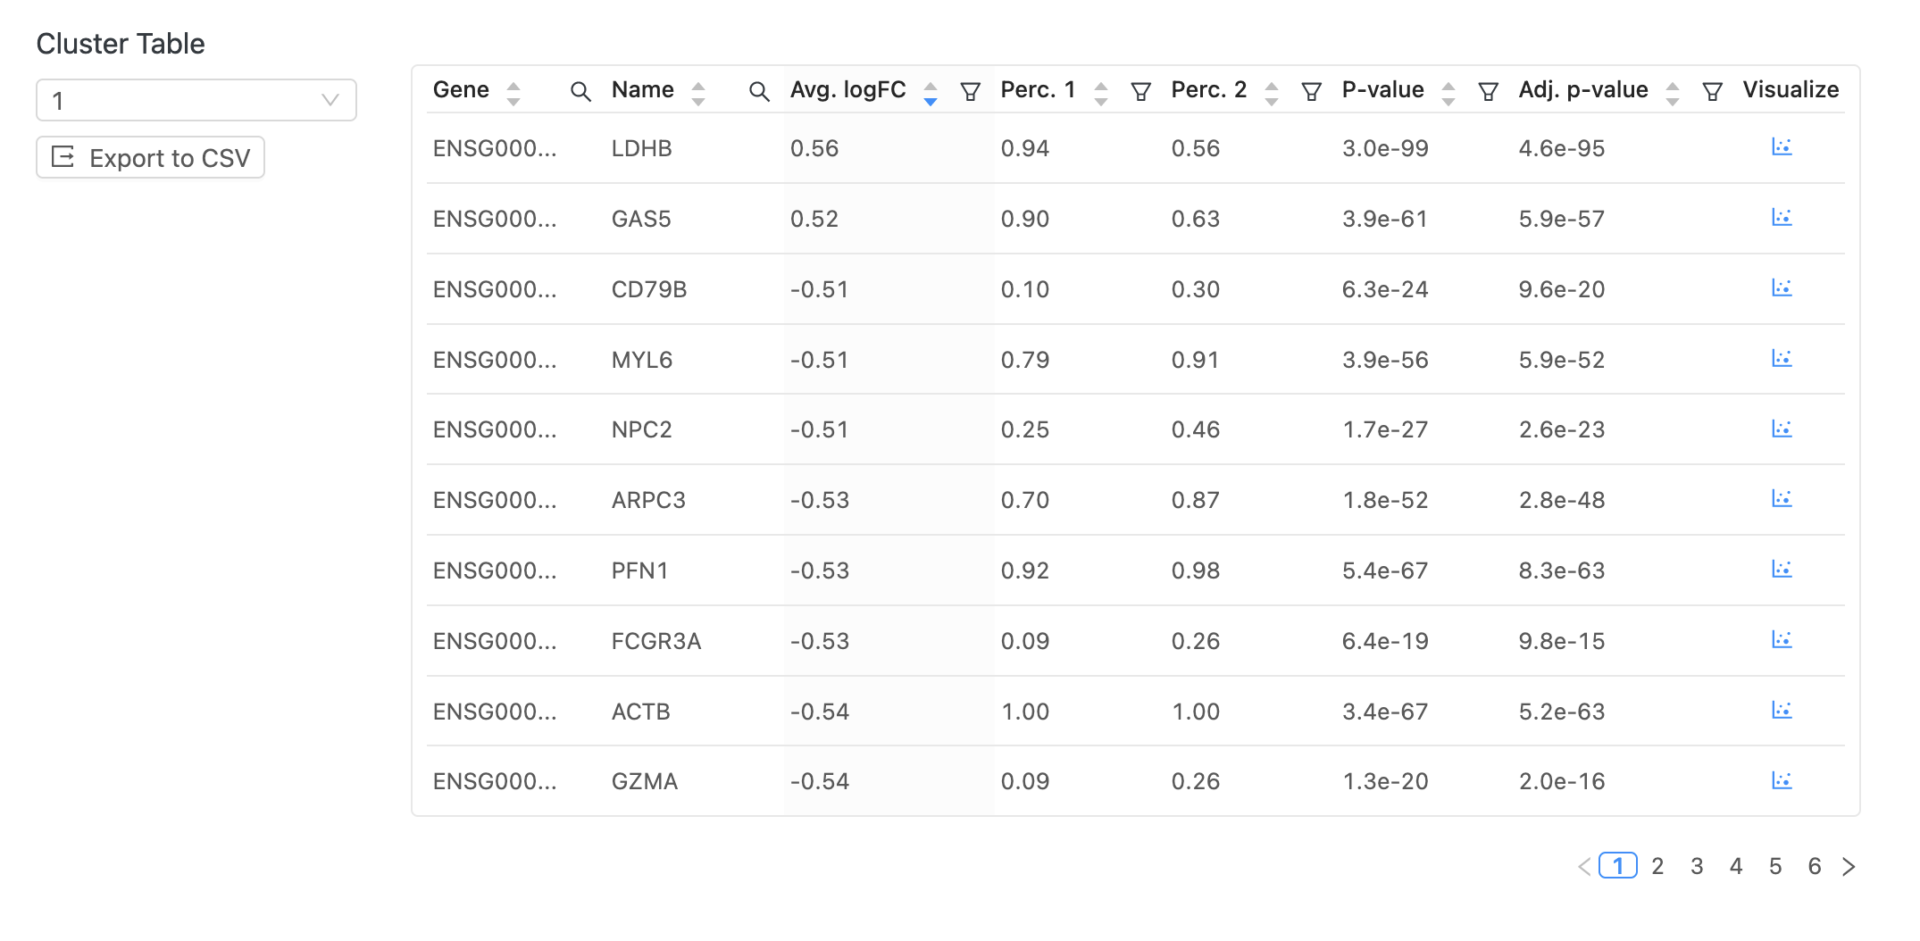Open the Perc. 2 filter dropdown
1920x941 pixels.
click(x=1311, y=92)
